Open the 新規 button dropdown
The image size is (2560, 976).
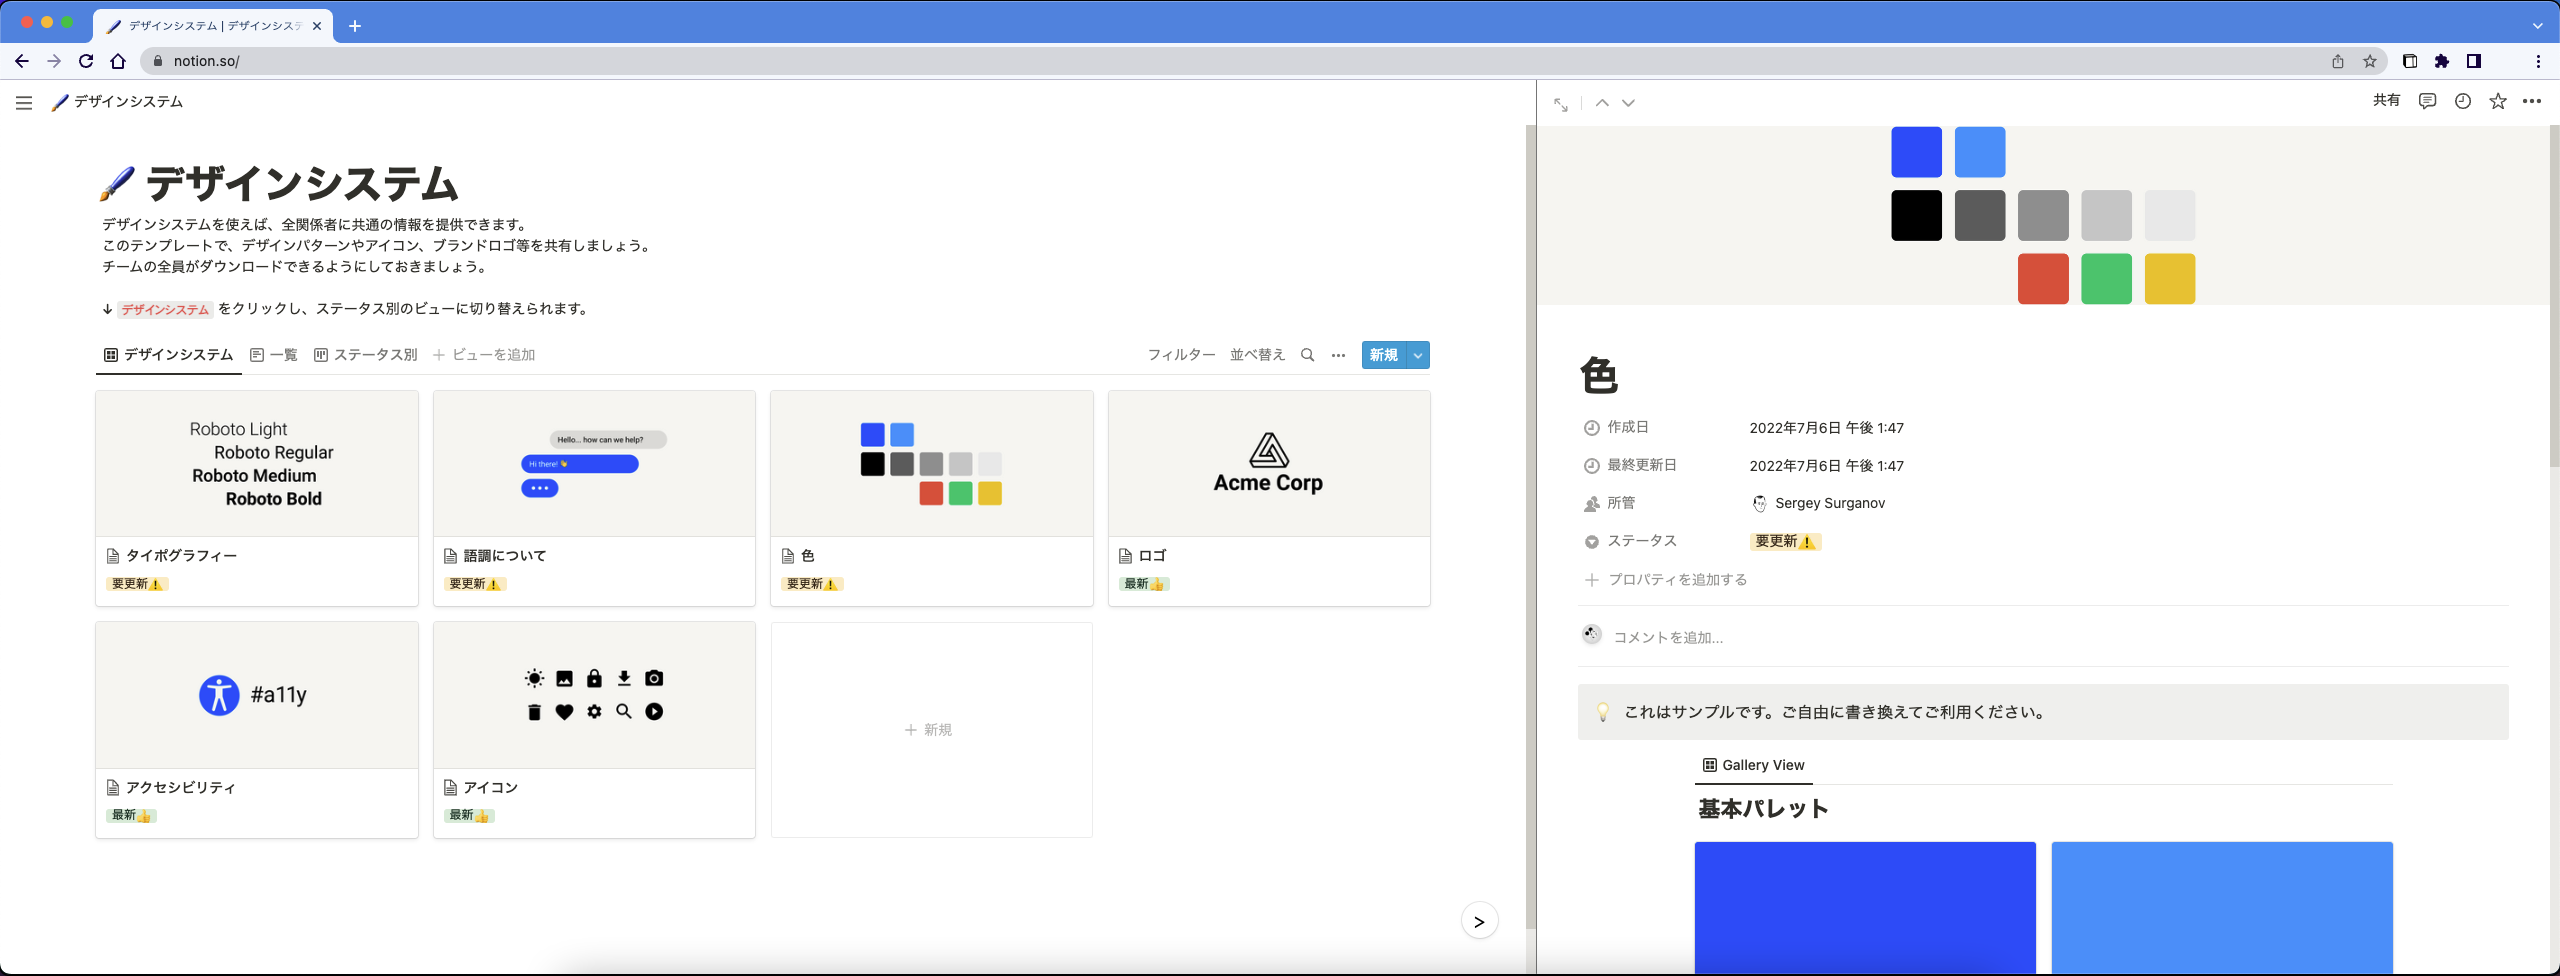pos(1417,355)
